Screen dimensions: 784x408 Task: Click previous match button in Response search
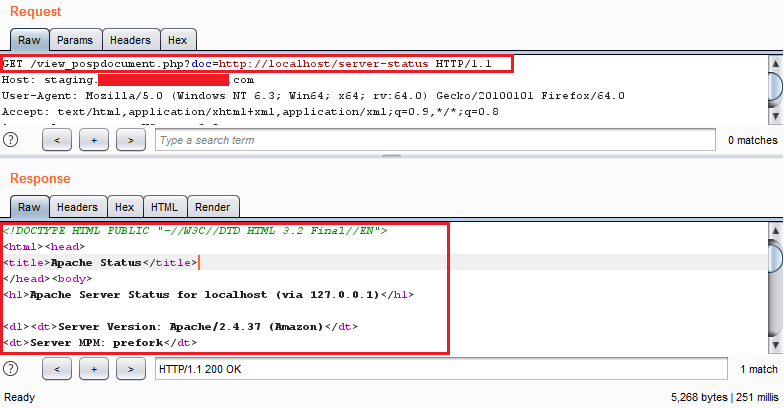point(57,369)
